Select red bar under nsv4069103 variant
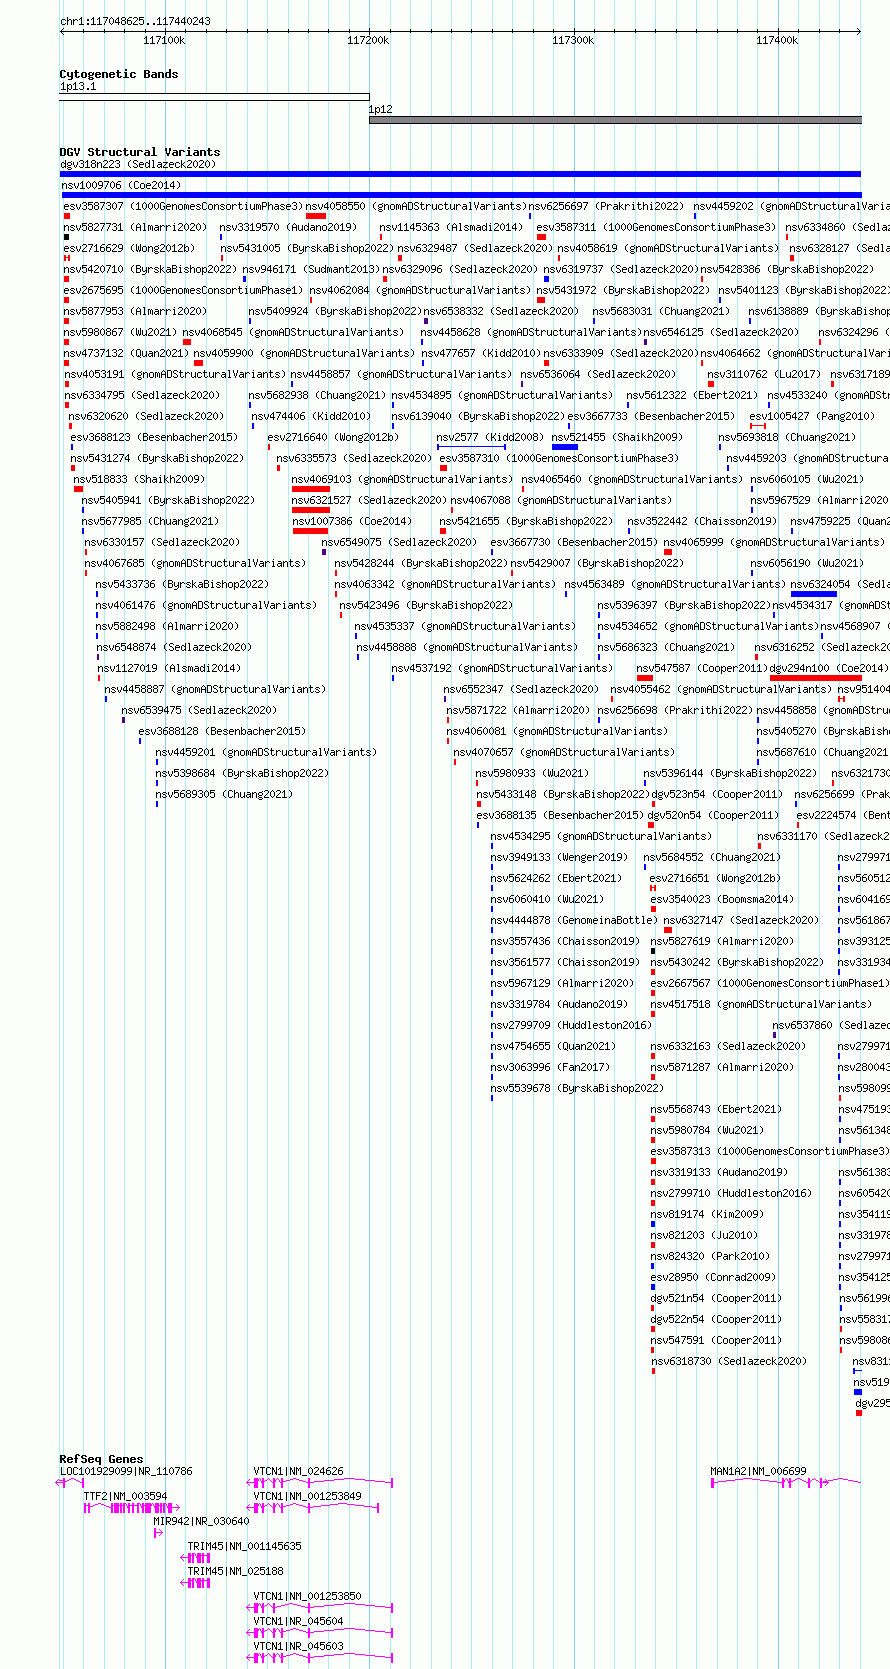The height and width of the screenshot is (1669, 890). (x=310, y=489)
